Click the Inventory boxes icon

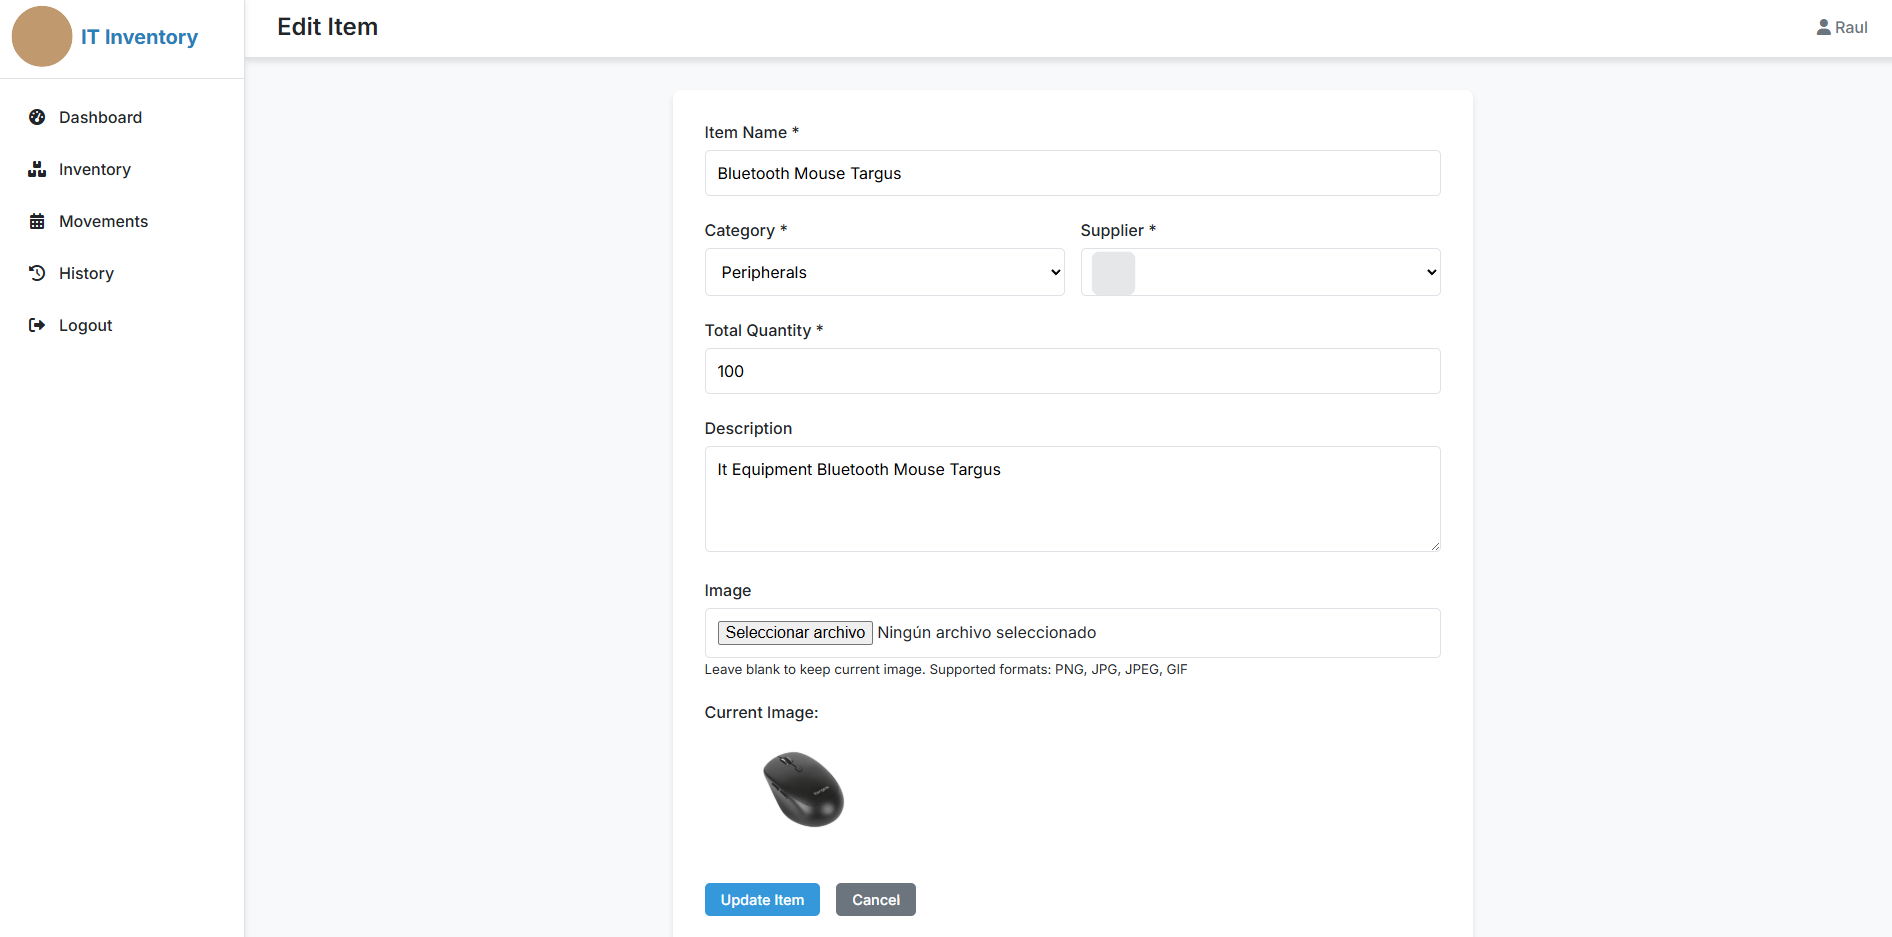tap(37, 169)
